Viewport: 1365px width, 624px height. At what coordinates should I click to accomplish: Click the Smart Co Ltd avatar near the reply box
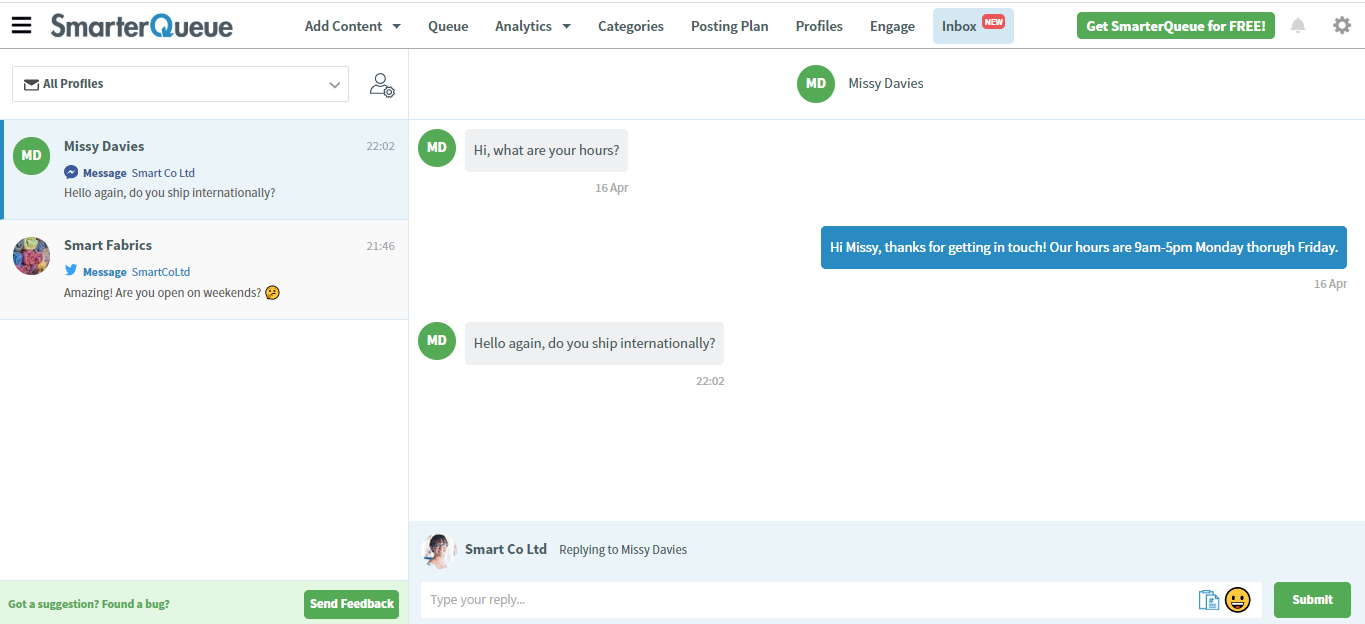point(439,549)
